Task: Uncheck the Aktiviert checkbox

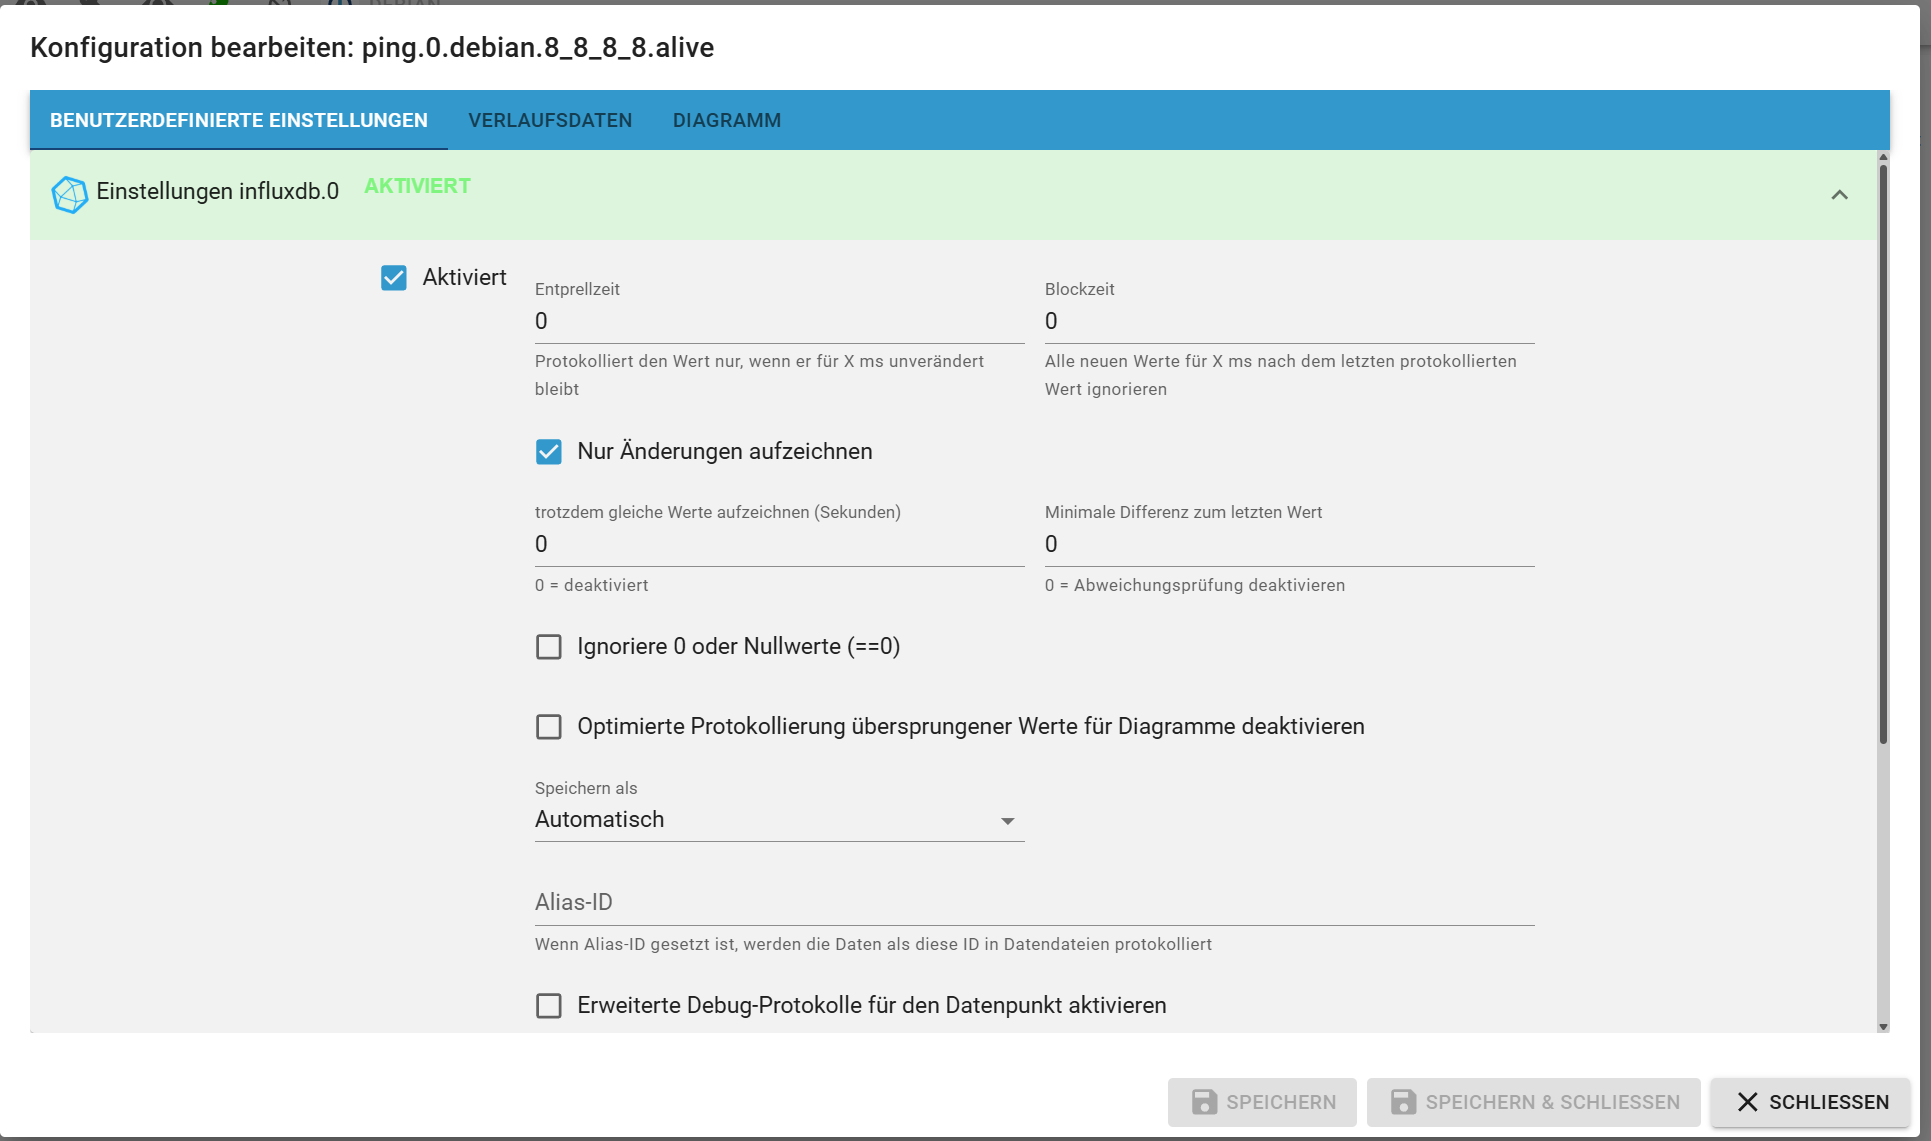Action: (394, 278)
